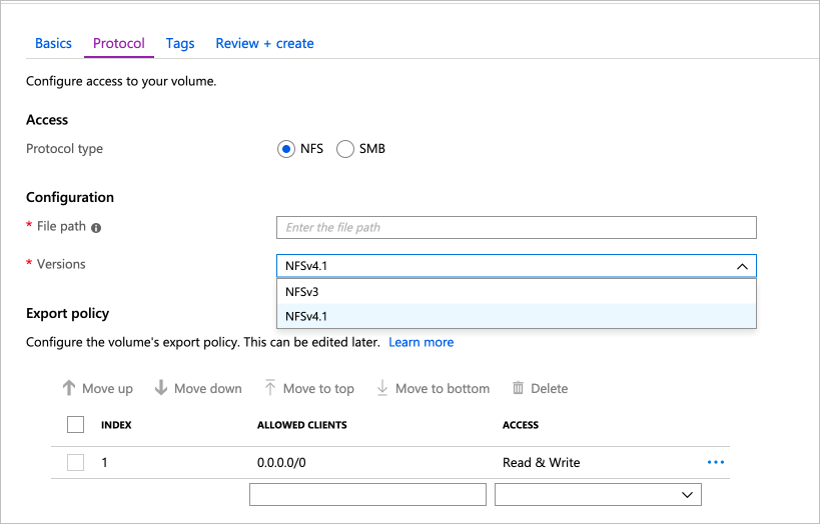Select the SMB protocol radio button
The height and width of the screenshot is (524, 820).
coord(345,149)
